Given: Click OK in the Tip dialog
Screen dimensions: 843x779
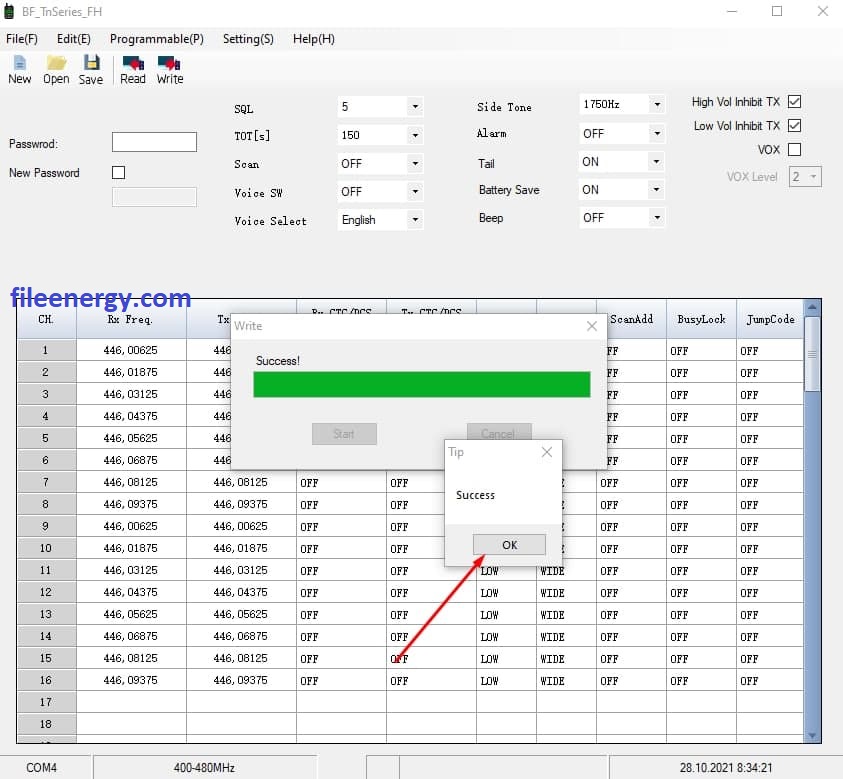Looking at the screenshot, I should pos(509,545).
